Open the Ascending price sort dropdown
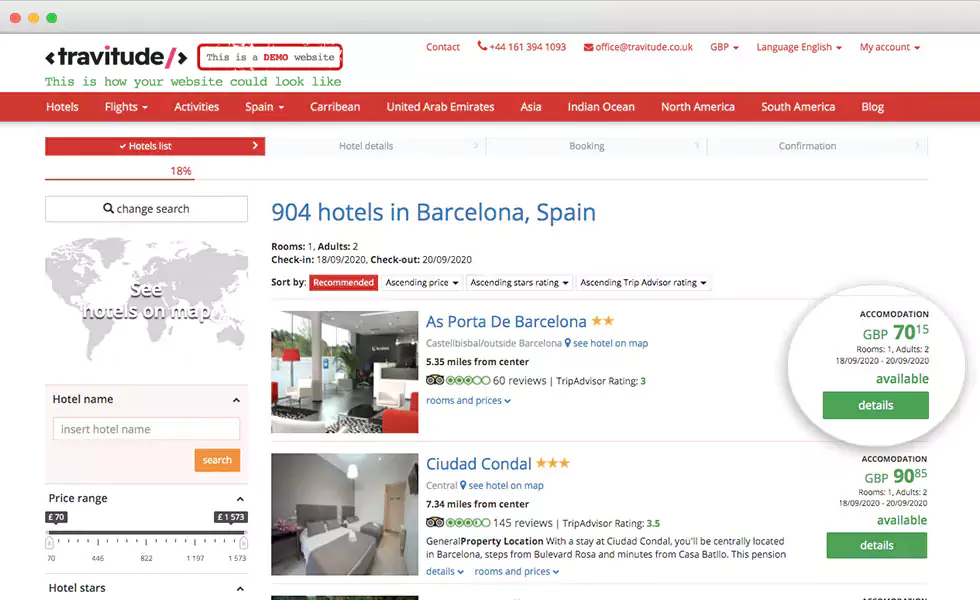Viewport: 980px width, 600px height. (420, 282)
